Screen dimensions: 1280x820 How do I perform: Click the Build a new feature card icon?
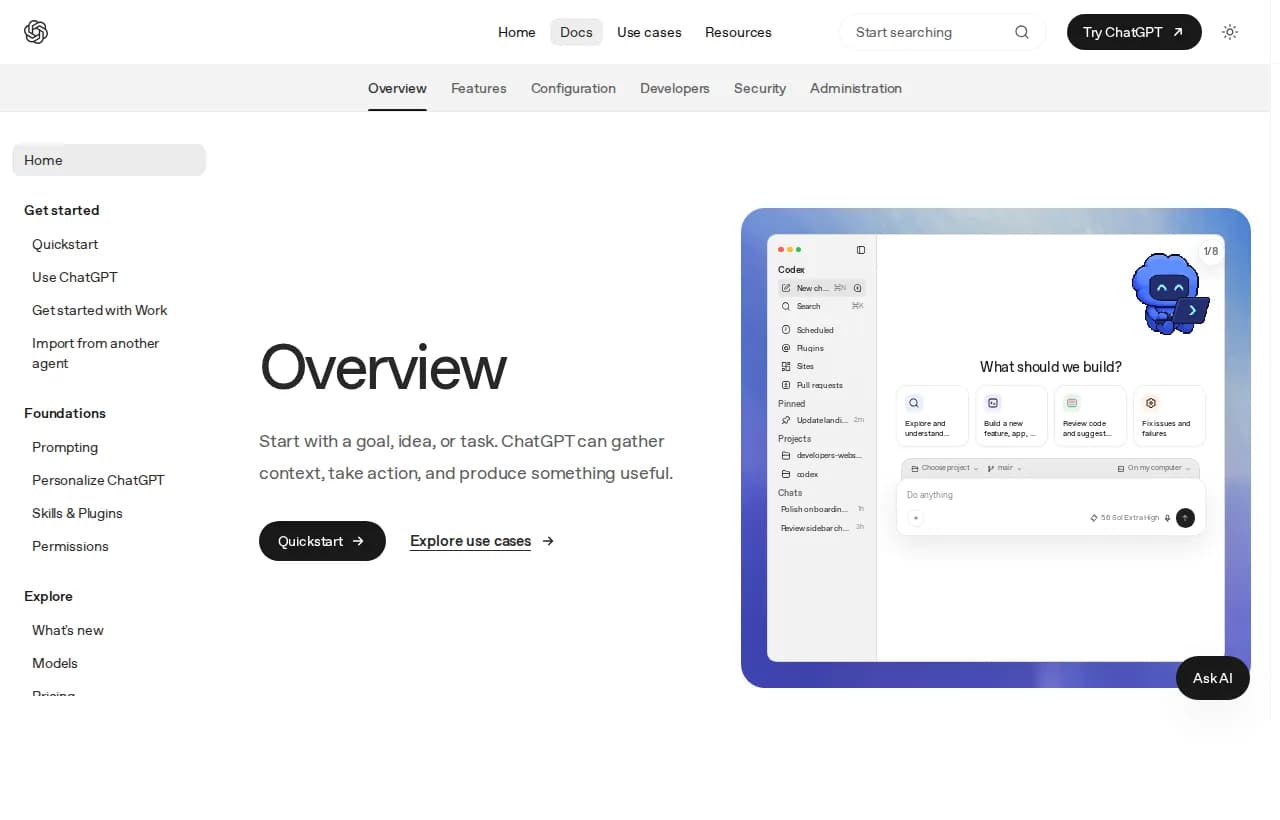point(993,403)
